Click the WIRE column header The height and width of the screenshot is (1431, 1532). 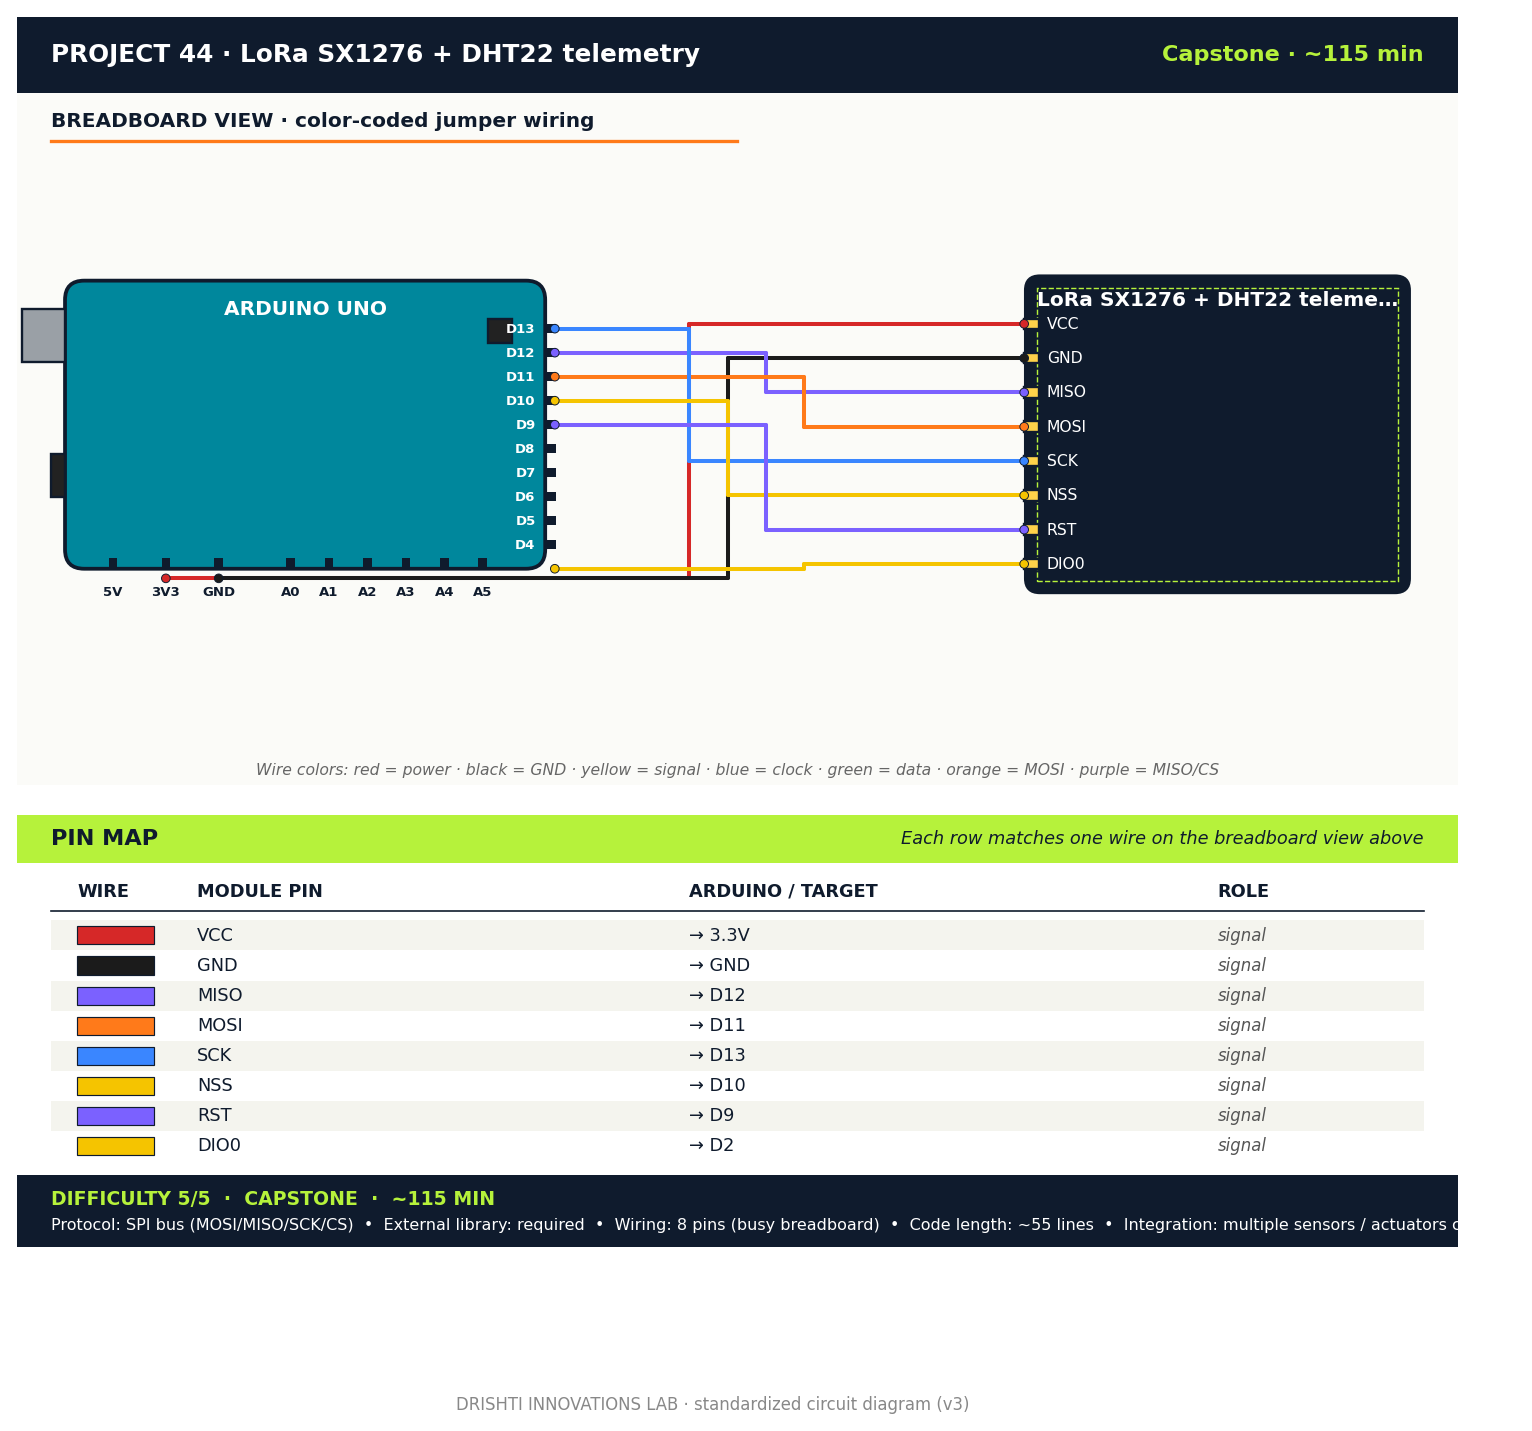point(103,891)
